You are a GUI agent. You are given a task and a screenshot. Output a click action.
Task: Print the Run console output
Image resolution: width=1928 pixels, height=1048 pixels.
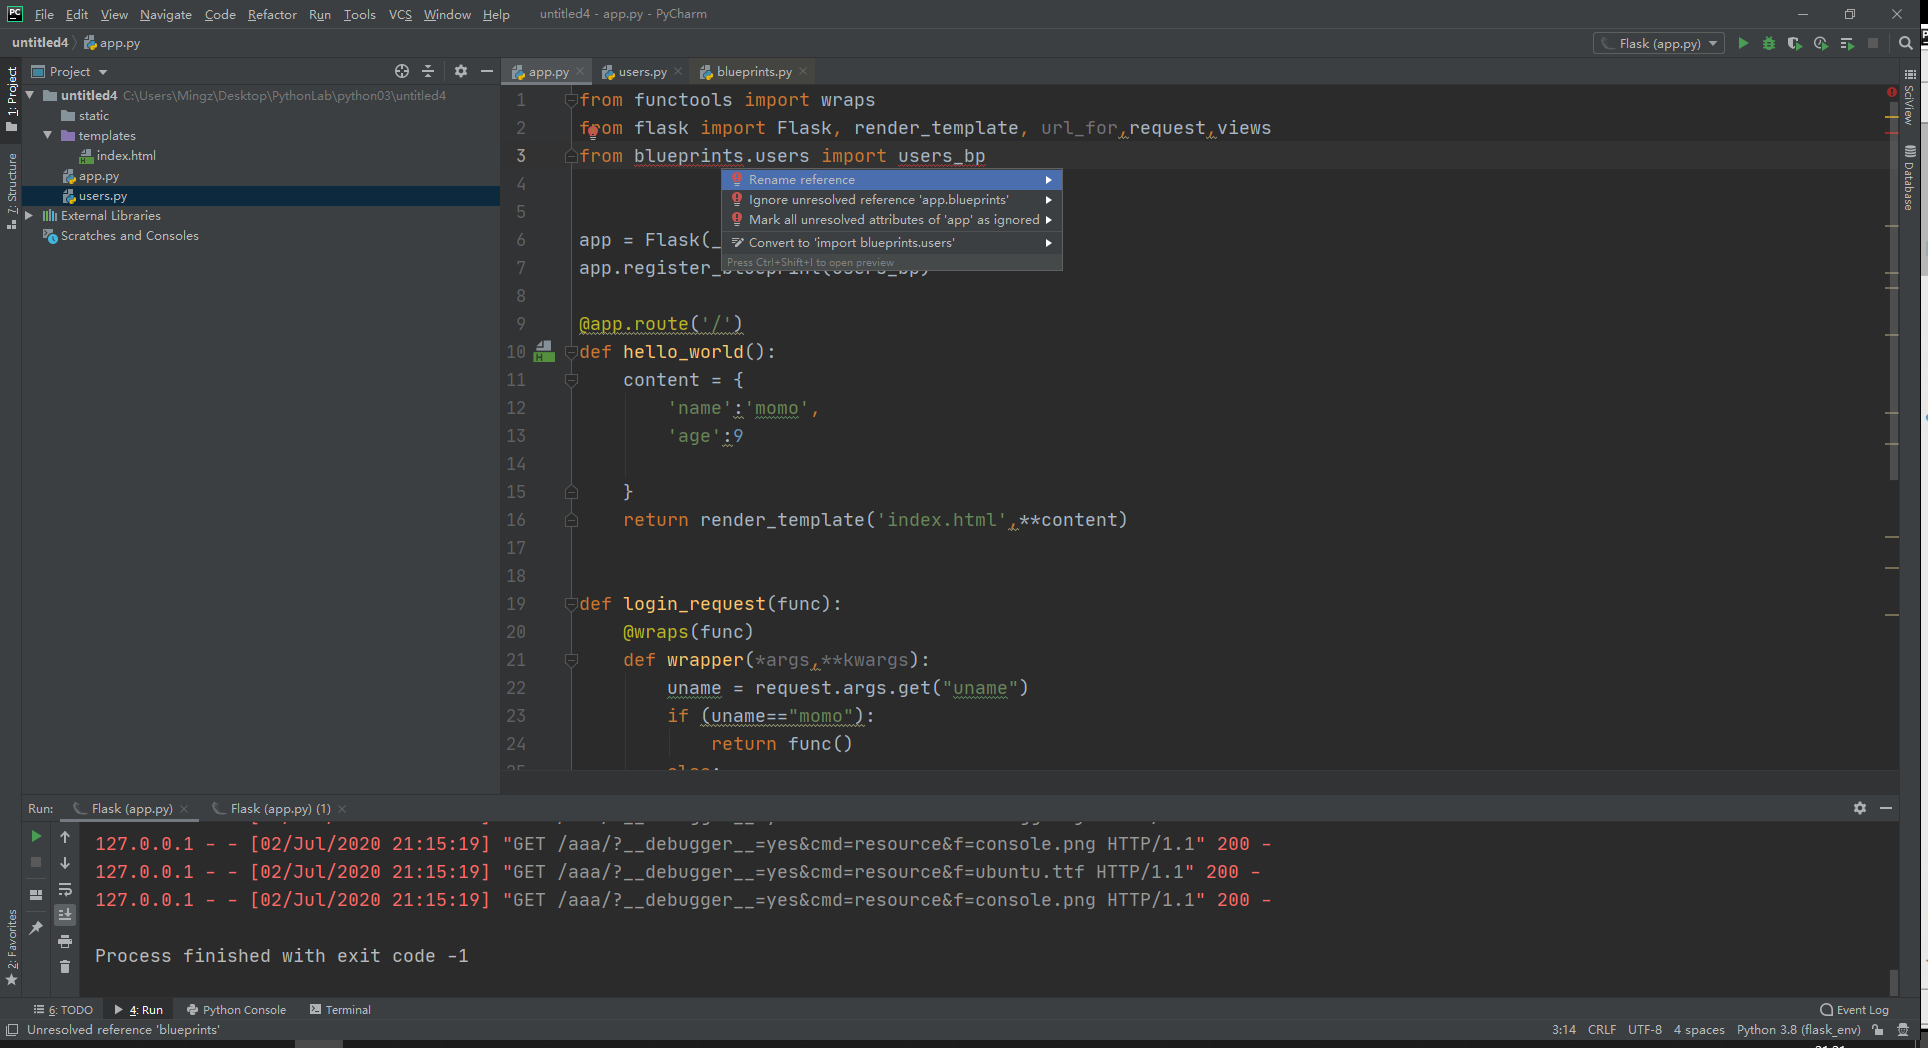pos(65,941)
